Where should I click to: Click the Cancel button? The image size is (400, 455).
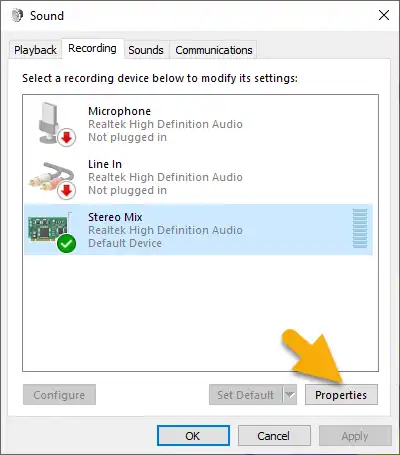pyautogui.click(x=274, y=436)
